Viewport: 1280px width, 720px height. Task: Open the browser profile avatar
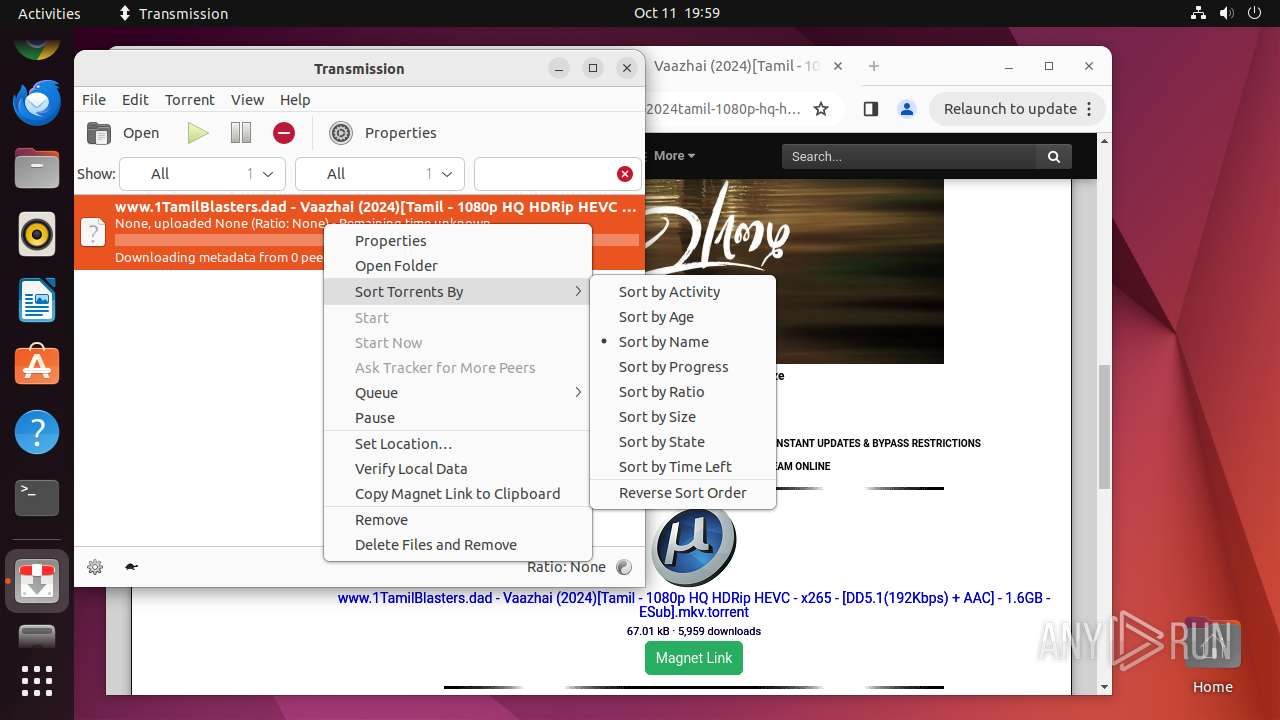pos(906,109)
